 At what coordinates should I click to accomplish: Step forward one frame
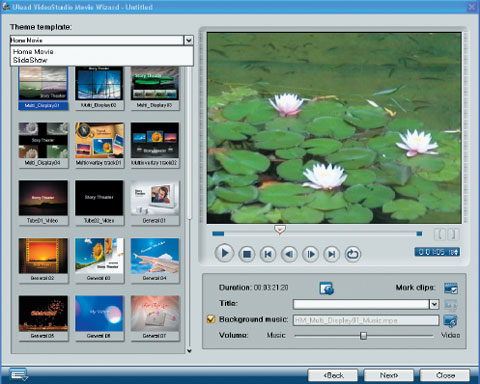(x=310, y=254)
